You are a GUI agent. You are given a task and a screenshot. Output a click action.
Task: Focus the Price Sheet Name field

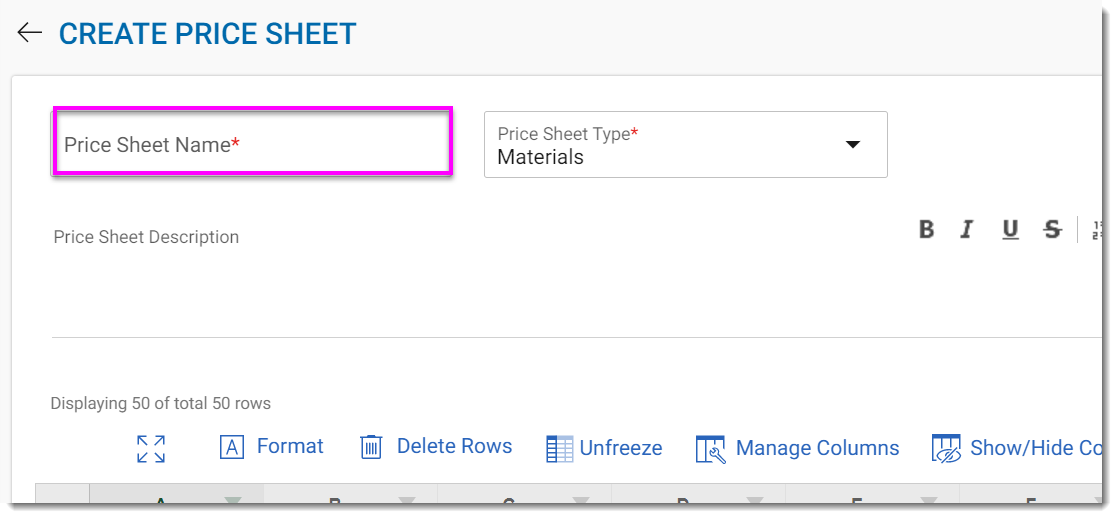[x=252, y=145]
